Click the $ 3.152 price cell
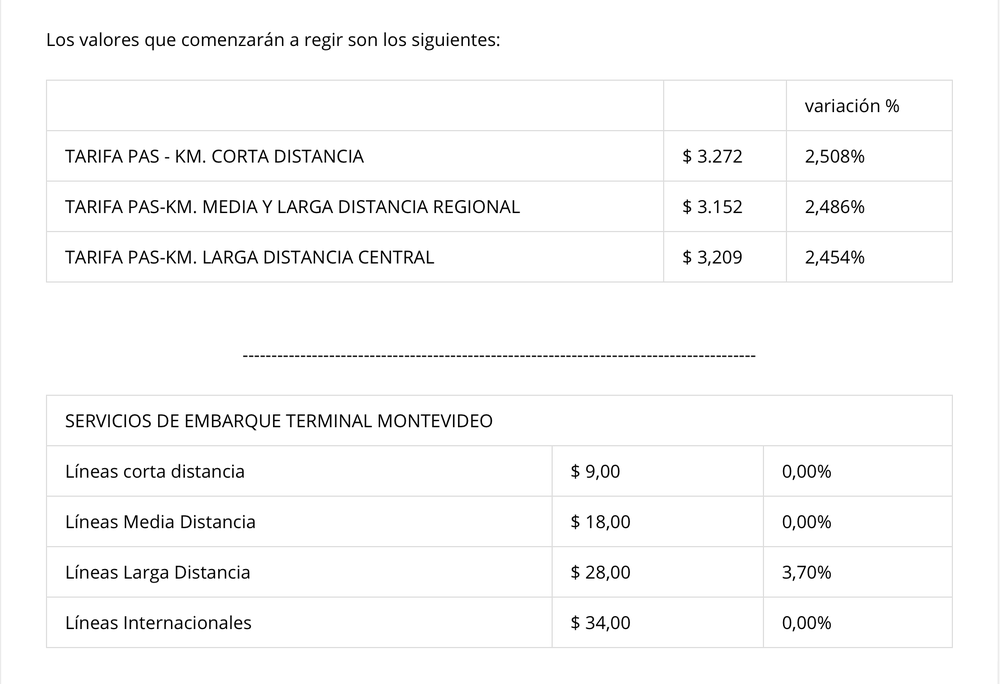Viewport: 1000px width, 684px height. (712, 207)
